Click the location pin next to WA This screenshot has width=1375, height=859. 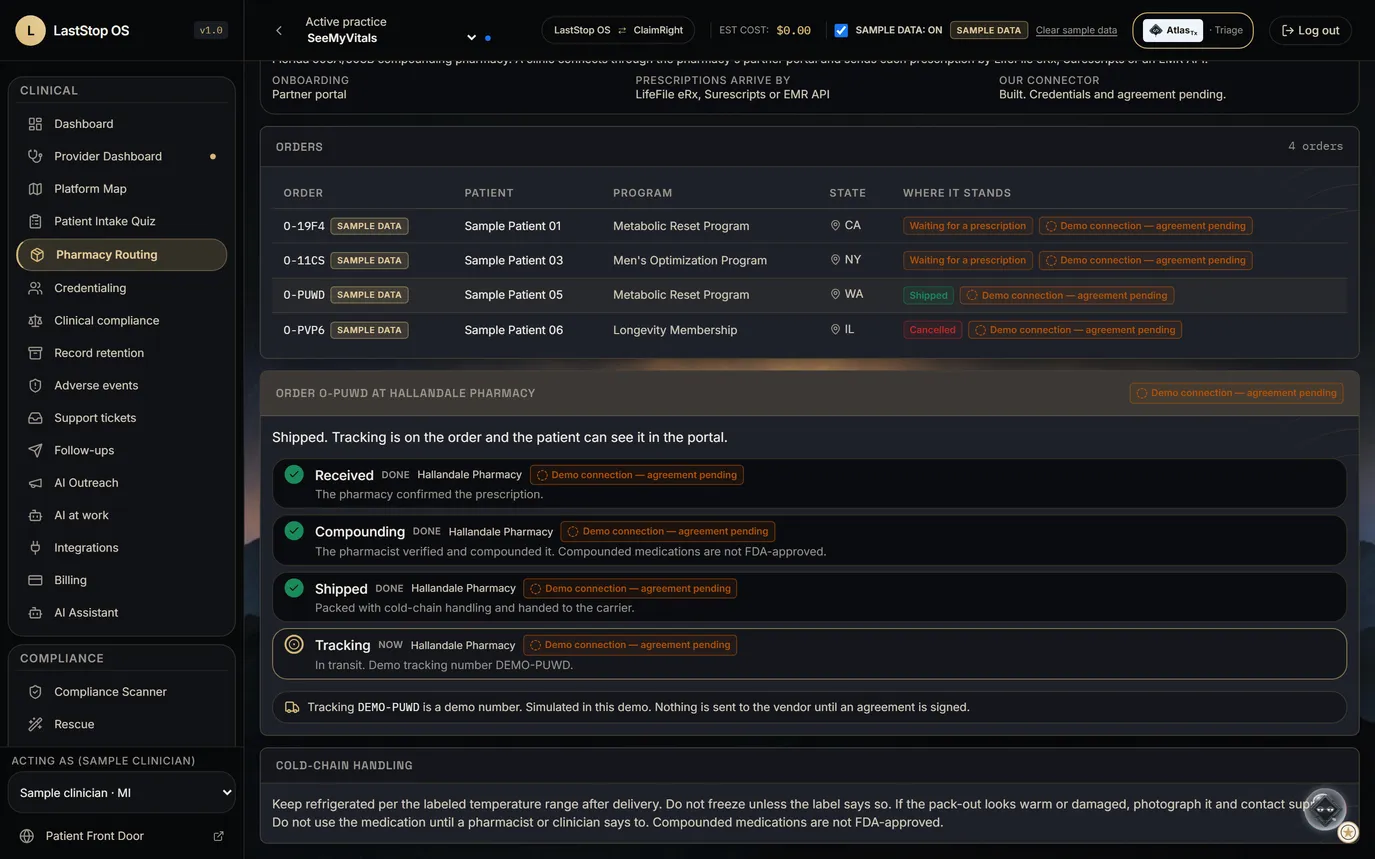click(x=835, y=294)
